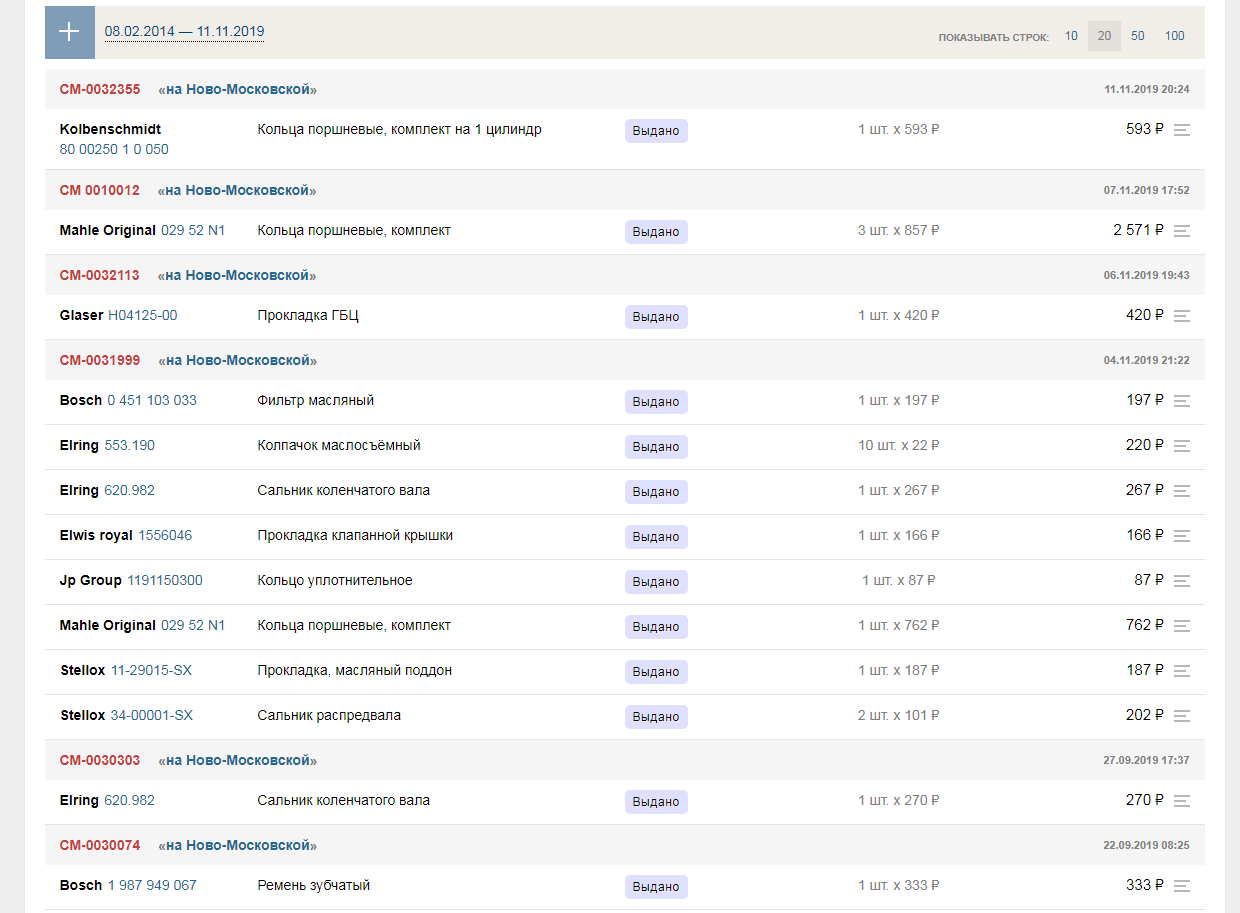Screen dimensions: 1240x913
Task: Open order CM 0010012
Action: (100, 190)
